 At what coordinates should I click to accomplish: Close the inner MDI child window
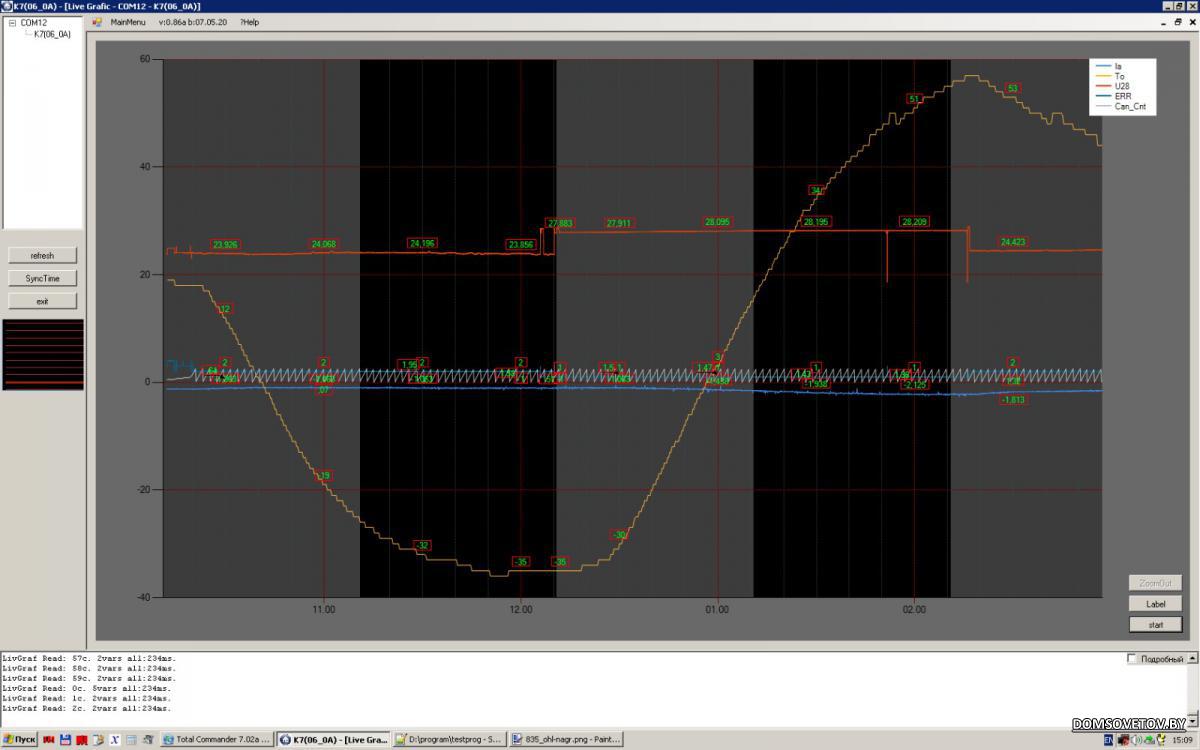(1191, 22)
